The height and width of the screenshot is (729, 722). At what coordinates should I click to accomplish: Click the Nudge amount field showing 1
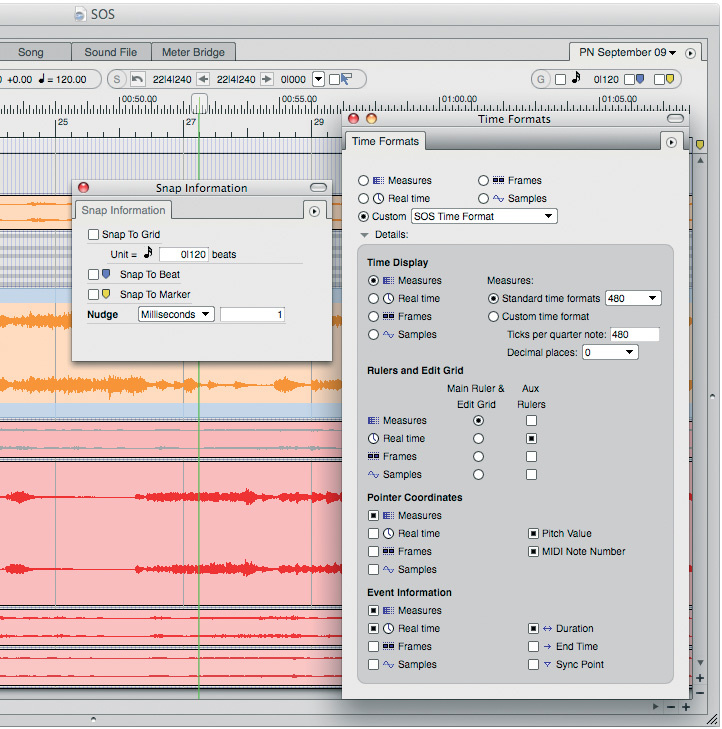tap(252, 314)
